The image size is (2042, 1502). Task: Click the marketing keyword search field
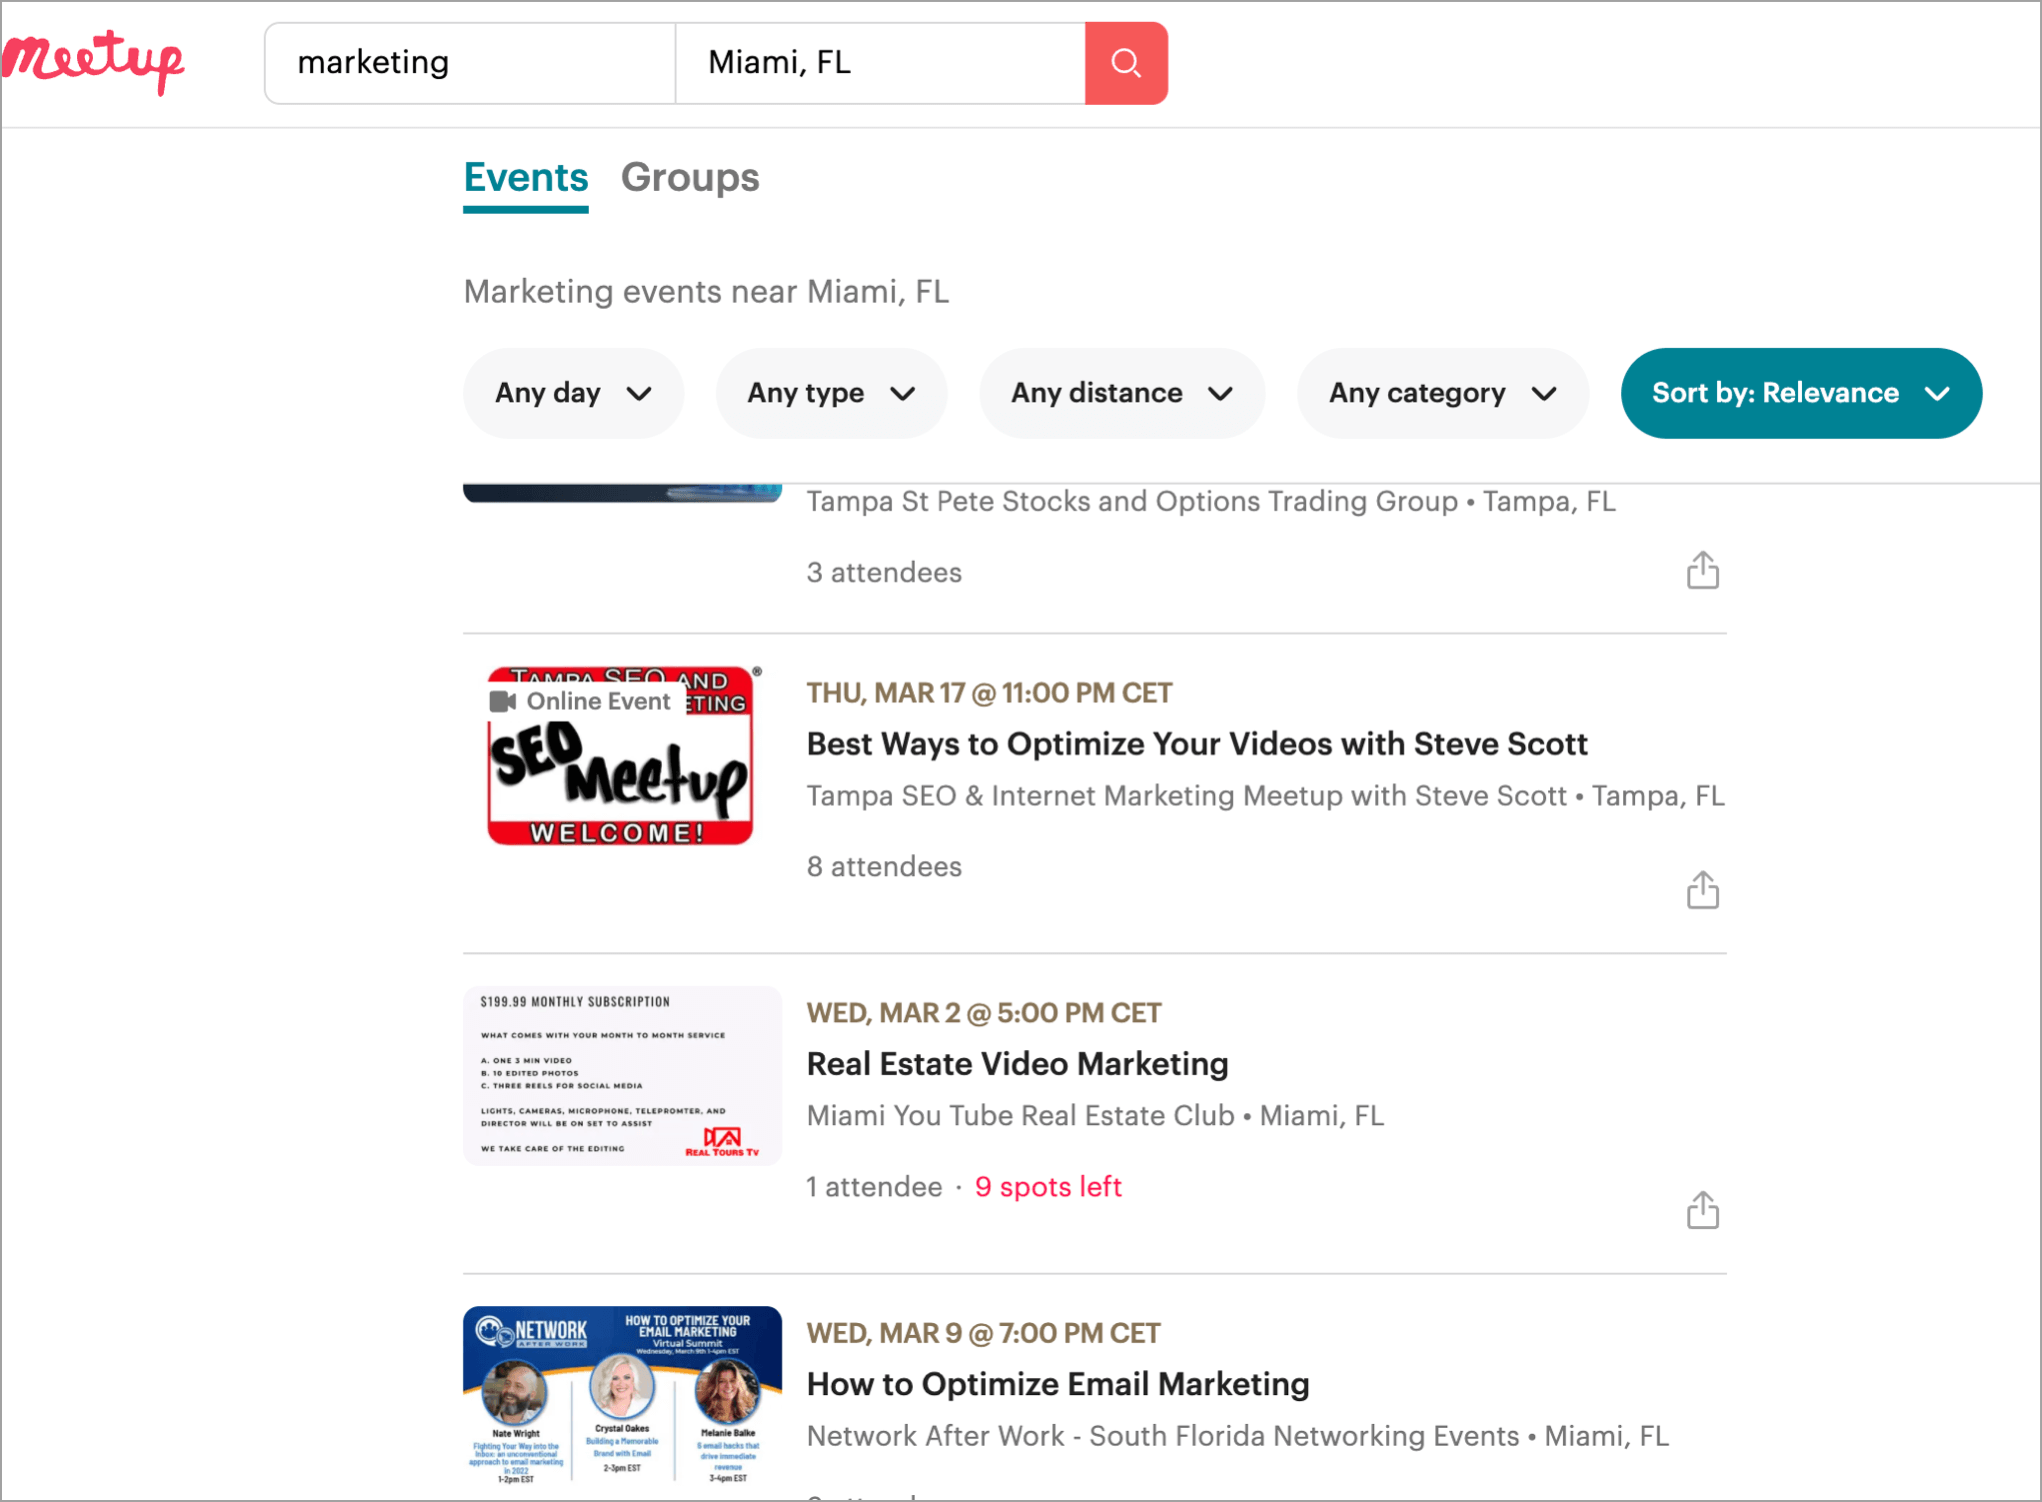(470, 63)
